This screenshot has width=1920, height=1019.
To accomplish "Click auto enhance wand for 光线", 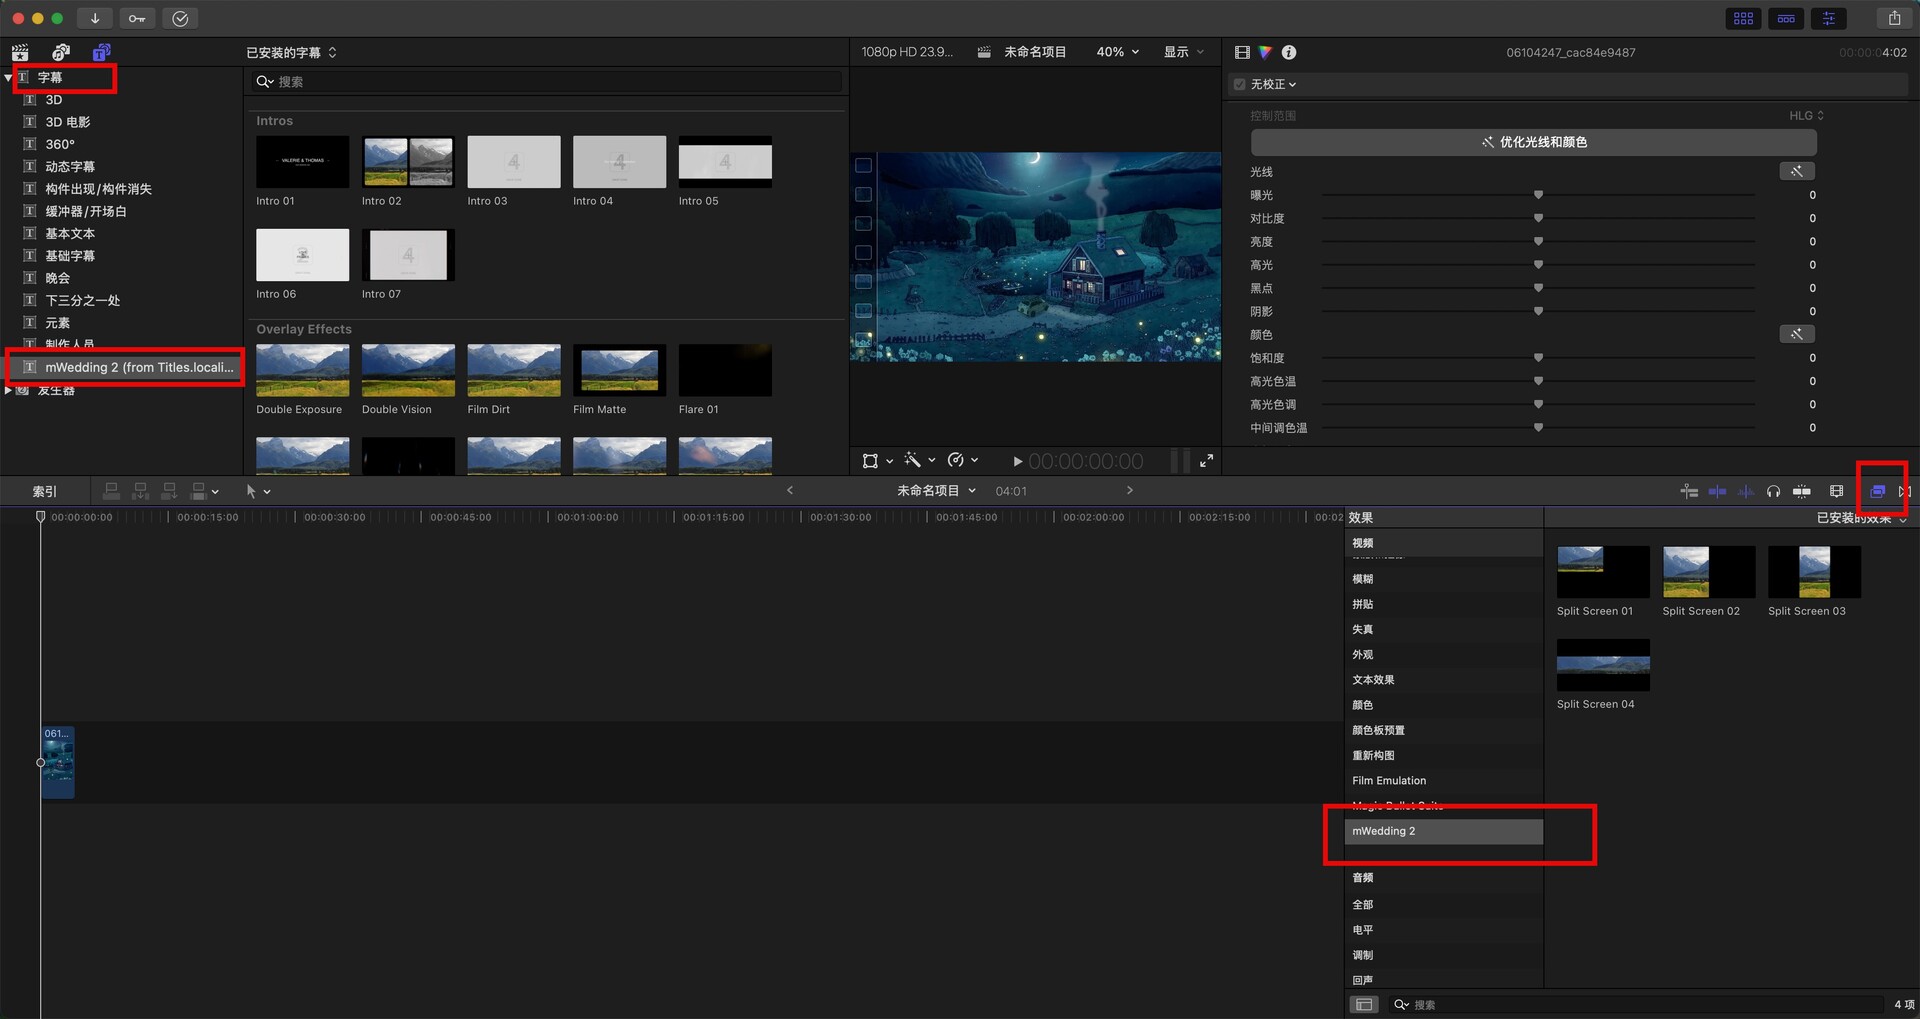I will point(1797,172).
